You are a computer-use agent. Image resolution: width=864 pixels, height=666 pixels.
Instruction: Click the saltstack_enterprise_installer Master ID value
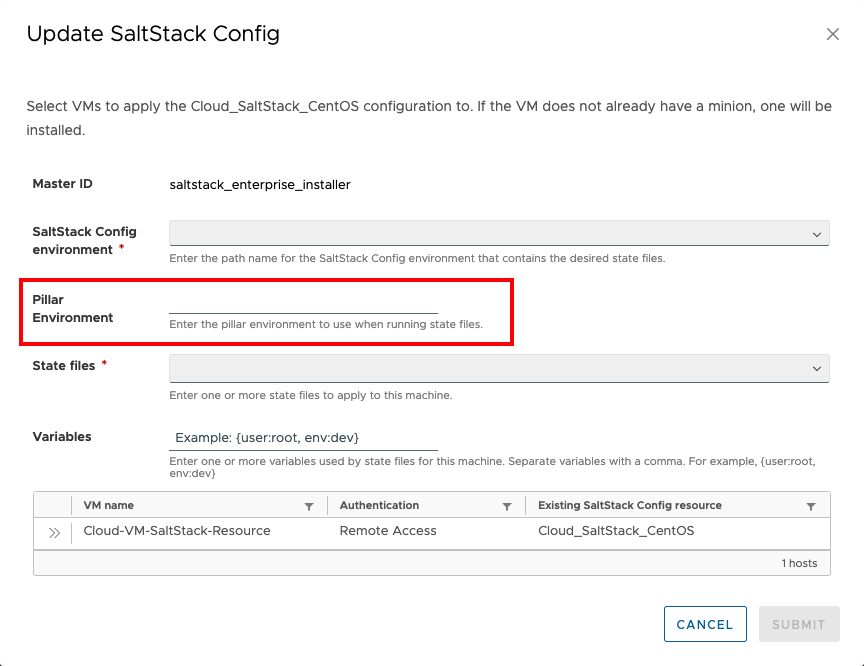[260, 185]
